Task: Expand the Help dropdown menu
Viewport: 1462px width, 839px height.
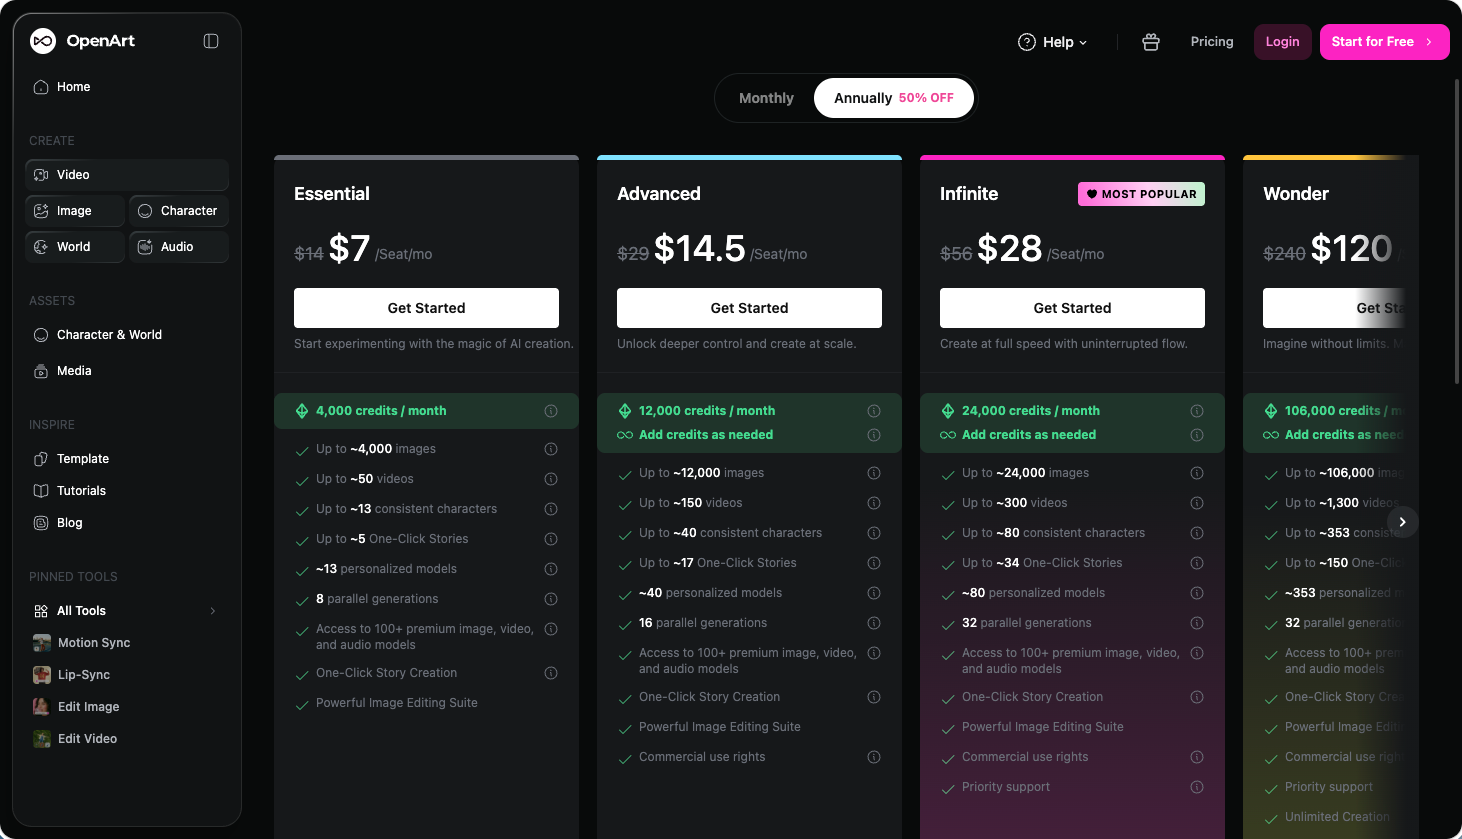Action: point(1053,42)
